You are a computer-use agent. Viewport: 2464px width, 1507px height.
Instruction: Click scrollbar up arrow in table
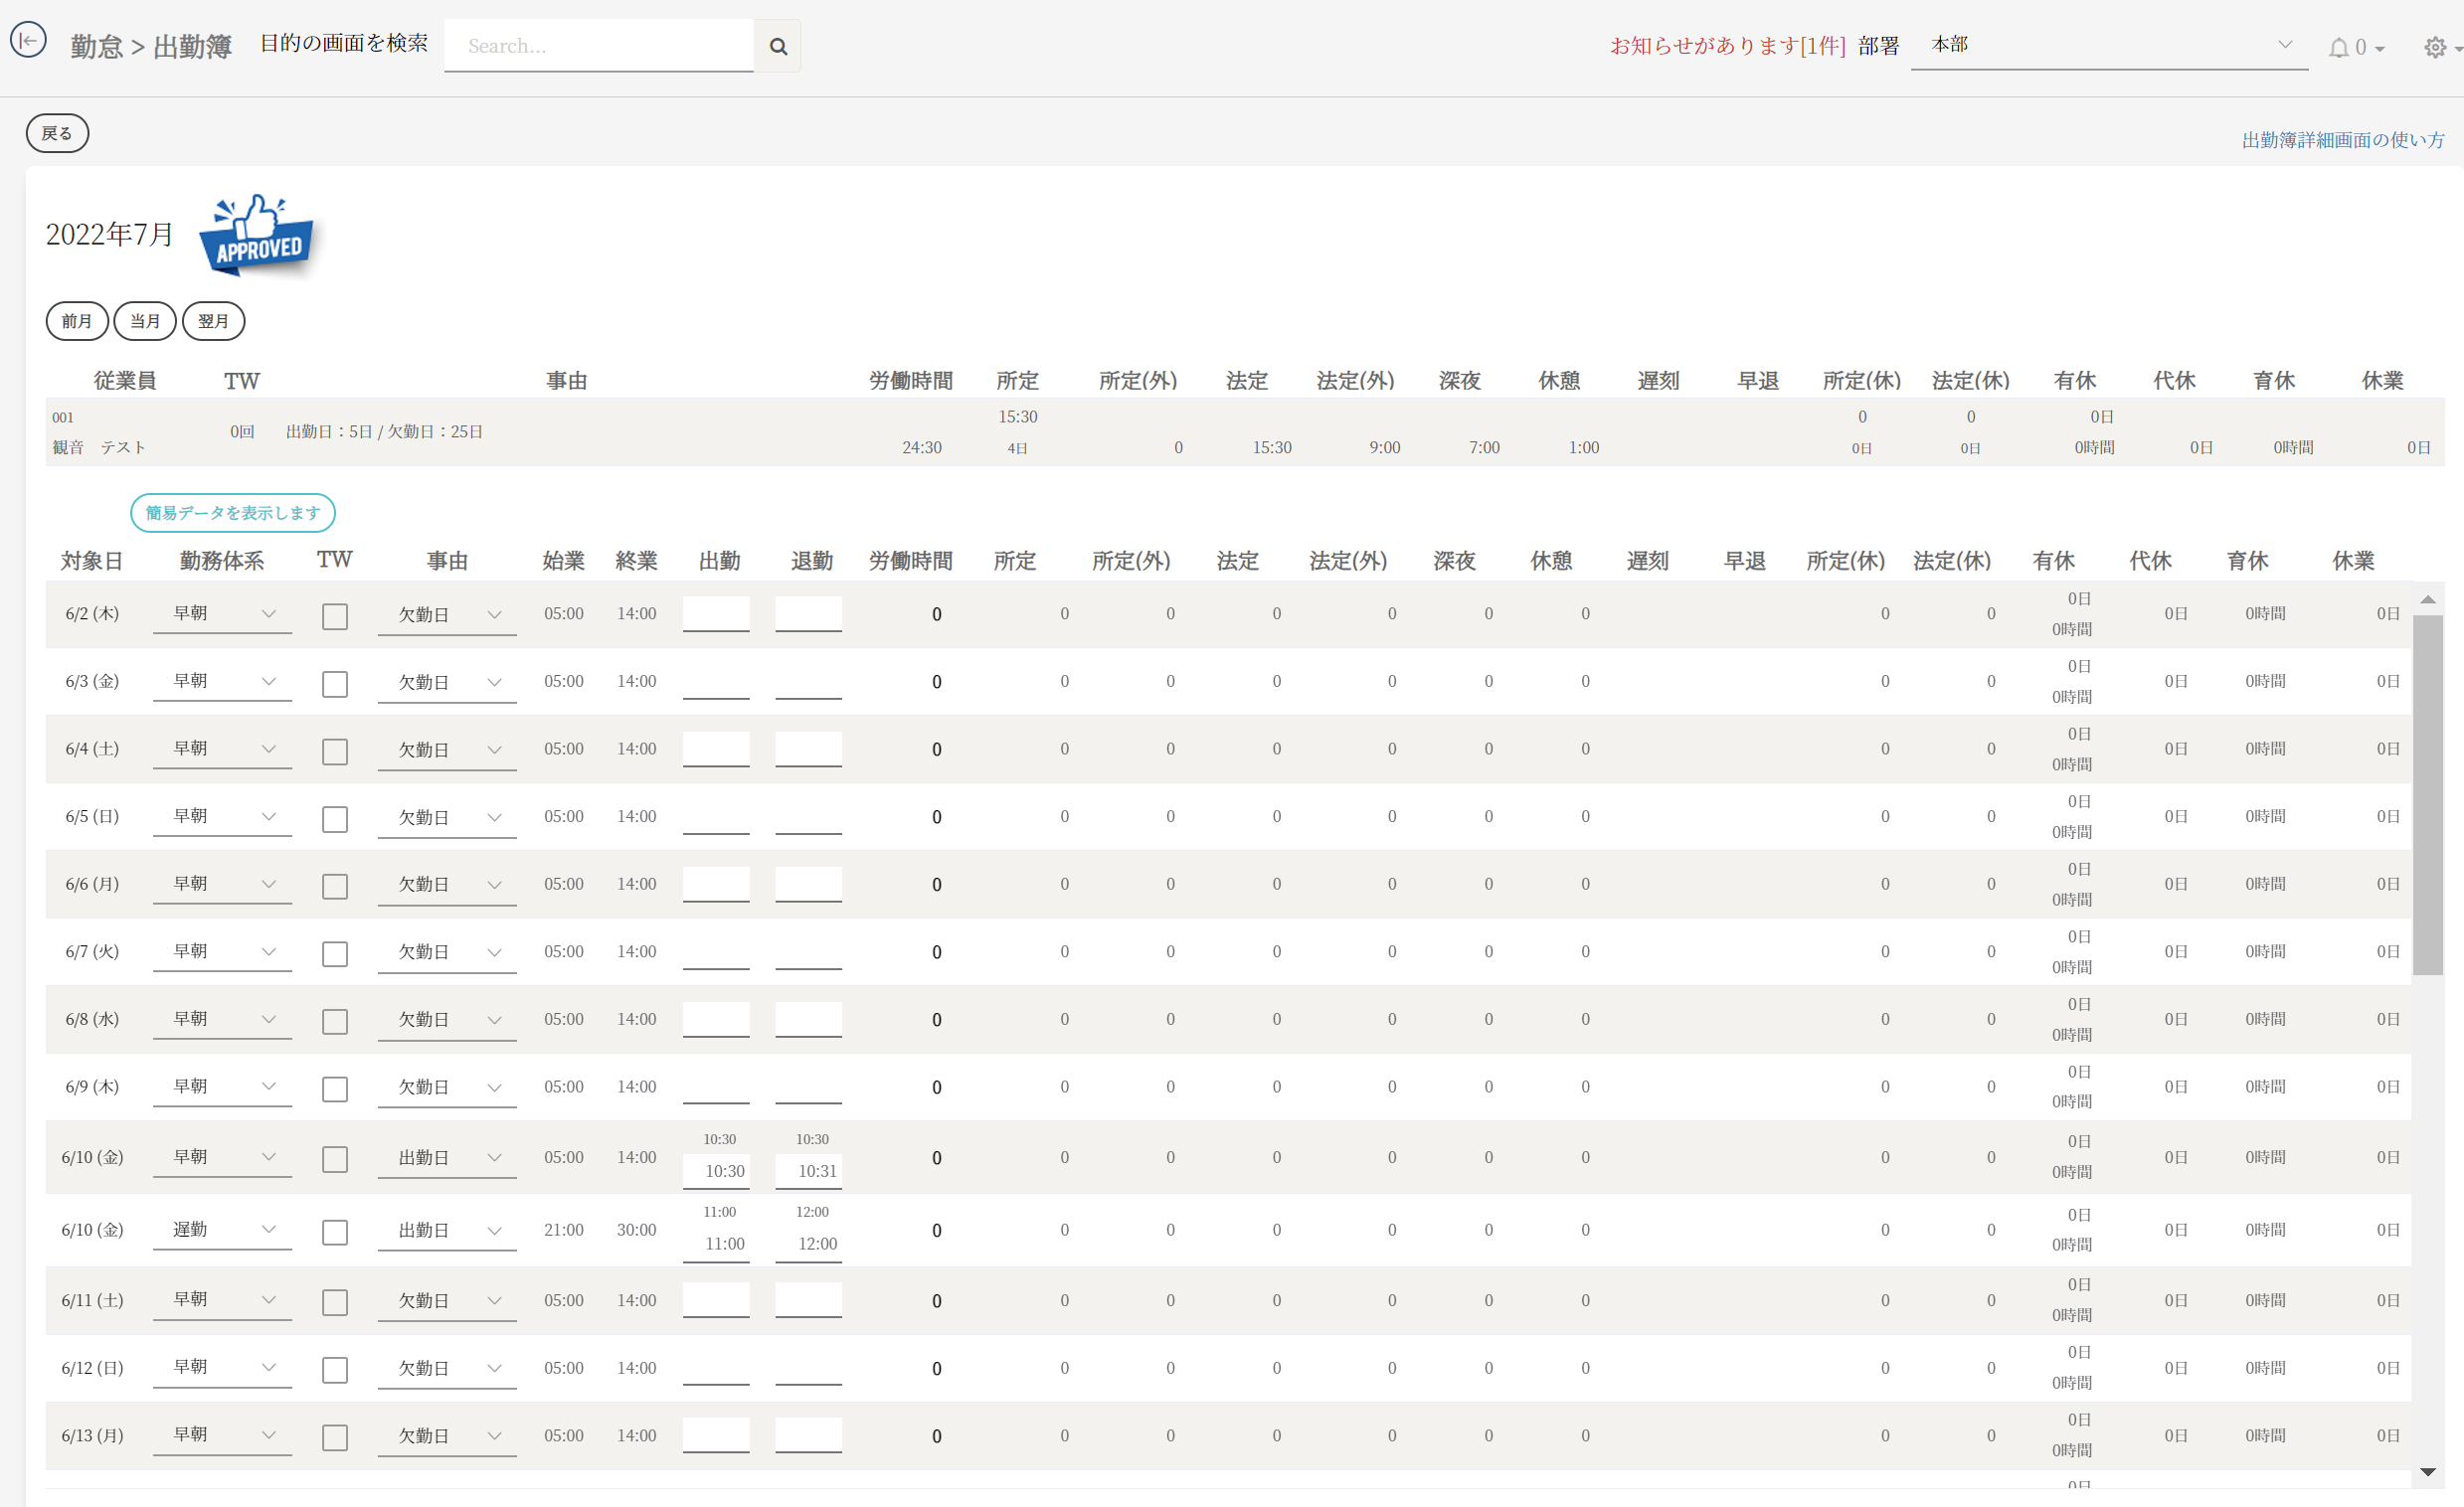tap(2427, 599)
